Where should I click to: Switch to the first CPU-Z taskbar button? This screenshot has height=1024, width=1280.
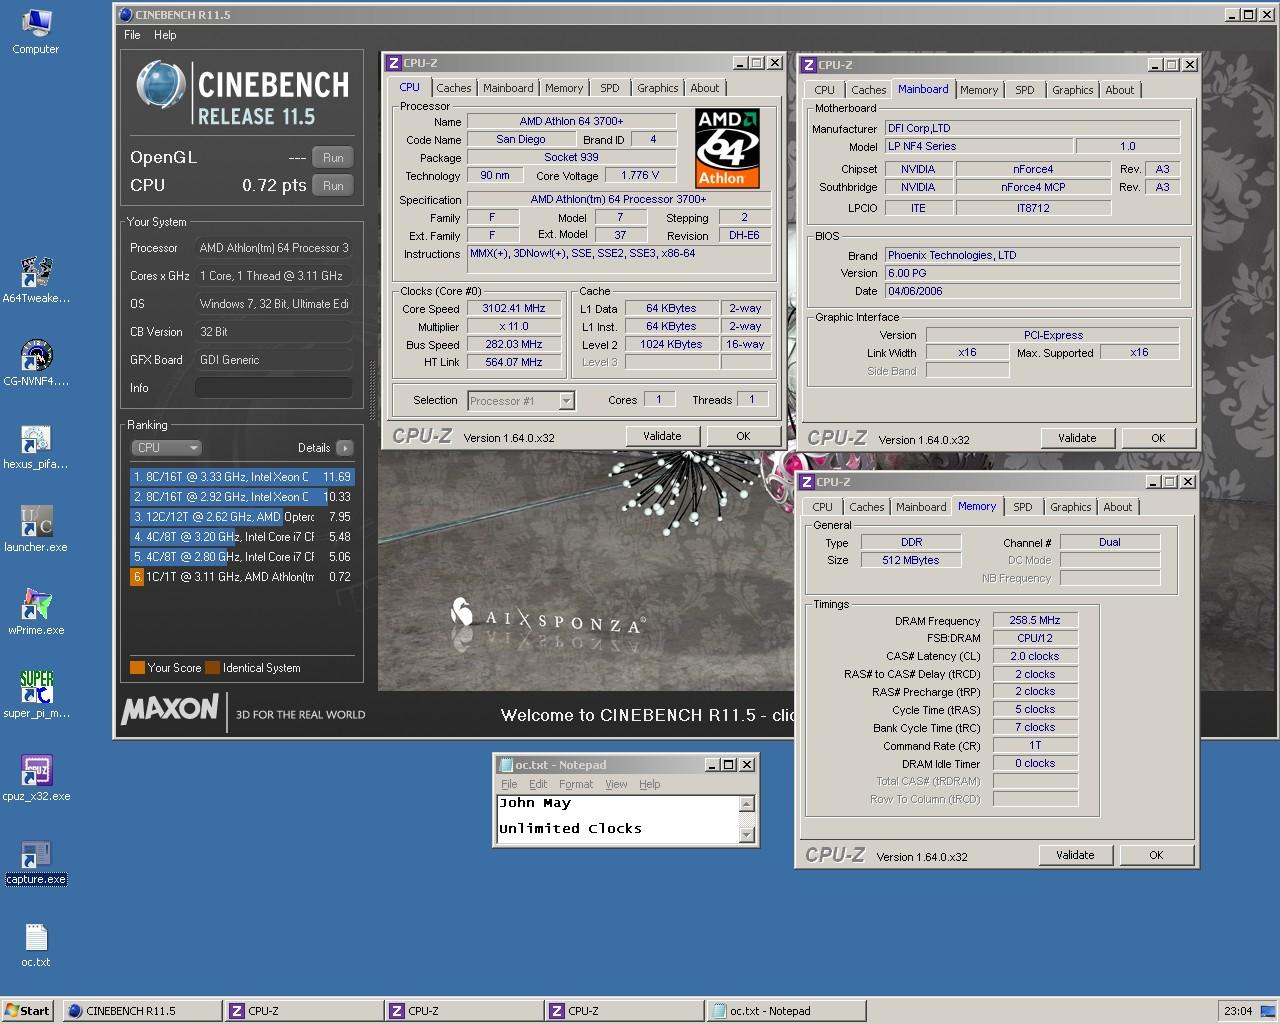[x=302, y=1011]
